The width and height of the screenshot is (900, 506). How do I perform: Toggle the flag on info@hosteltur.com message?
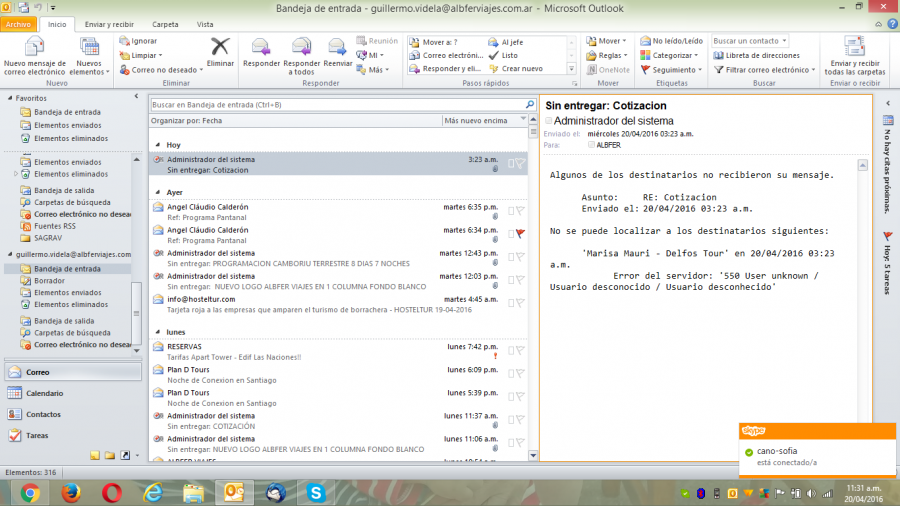520,303
